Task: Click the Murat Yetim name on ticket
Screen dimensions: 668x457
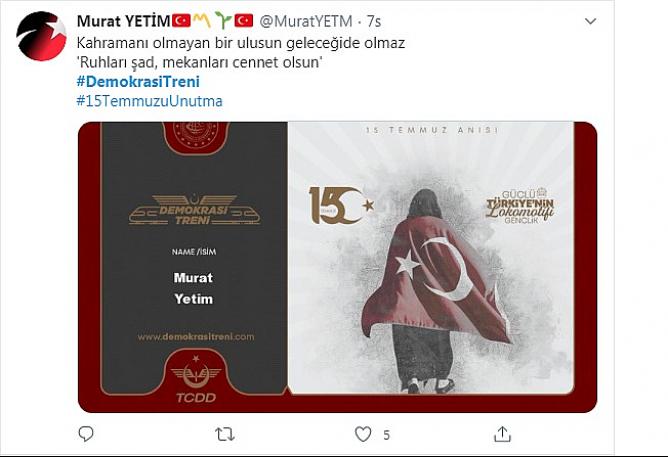Action: pyautogui.click(x=193, y=288)
